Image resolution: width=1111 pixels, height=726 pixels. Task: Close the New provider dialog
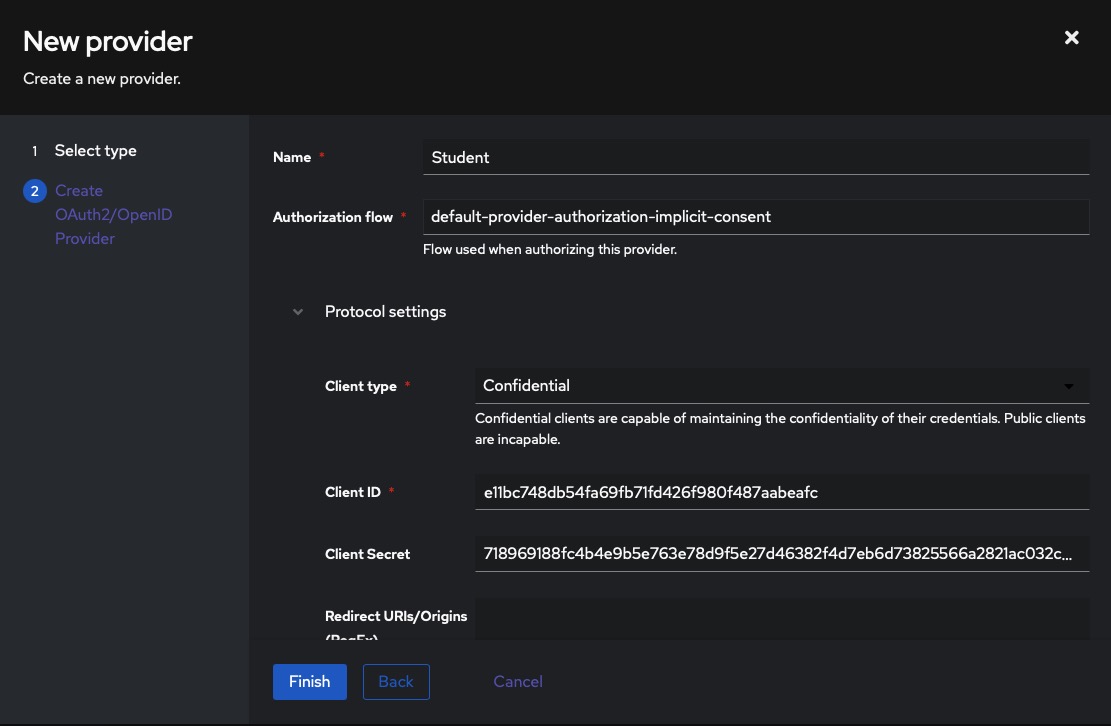pyautogui.click(x=1071, y=37)
